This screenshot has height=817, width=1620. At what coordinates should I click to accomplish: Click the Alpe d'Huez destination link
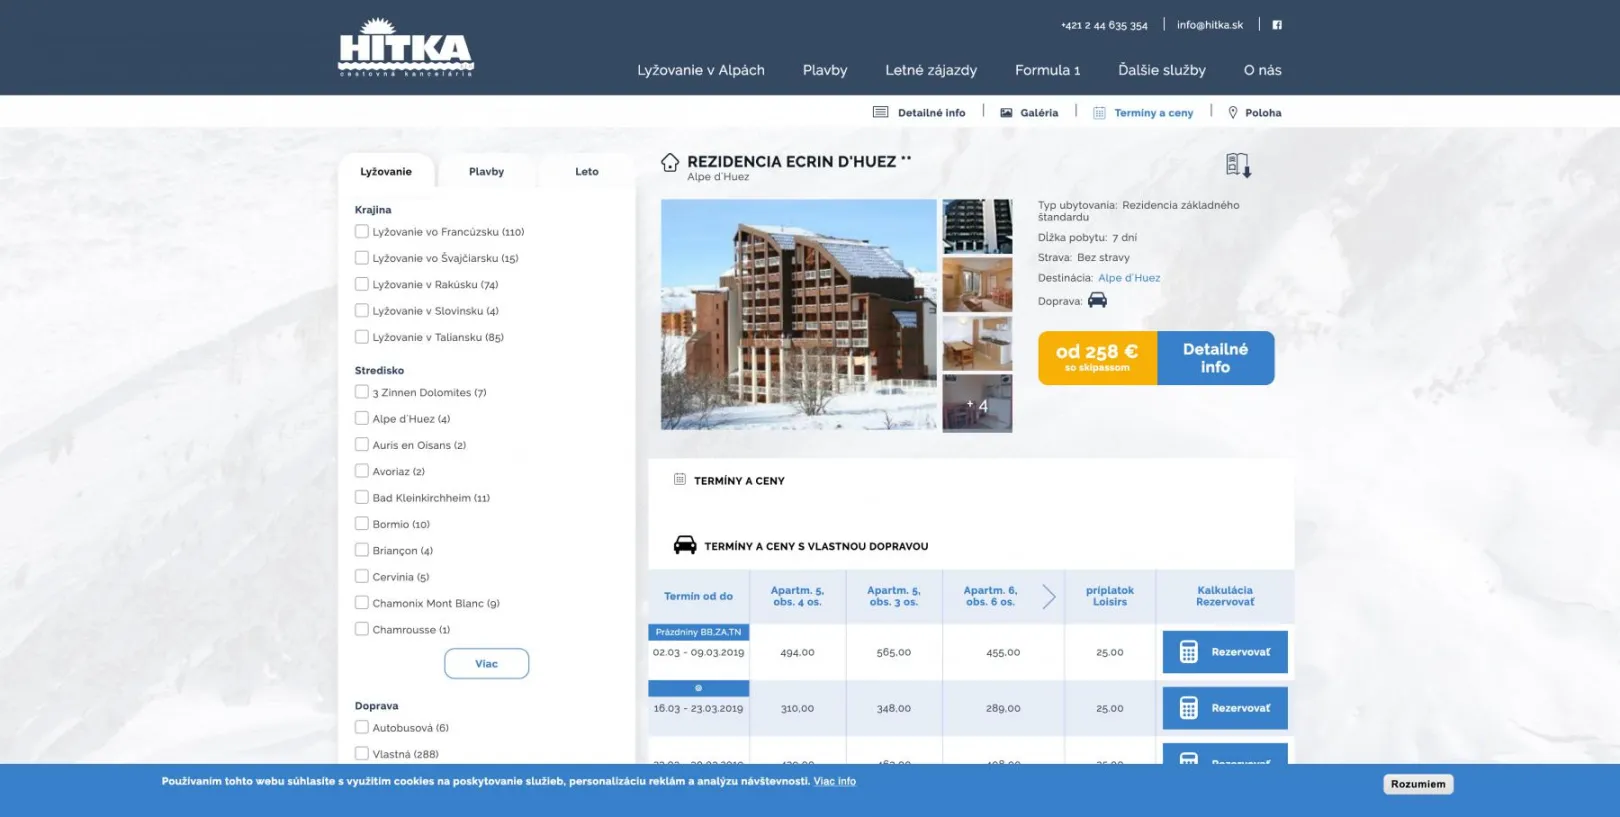(x=1129, y=278)
